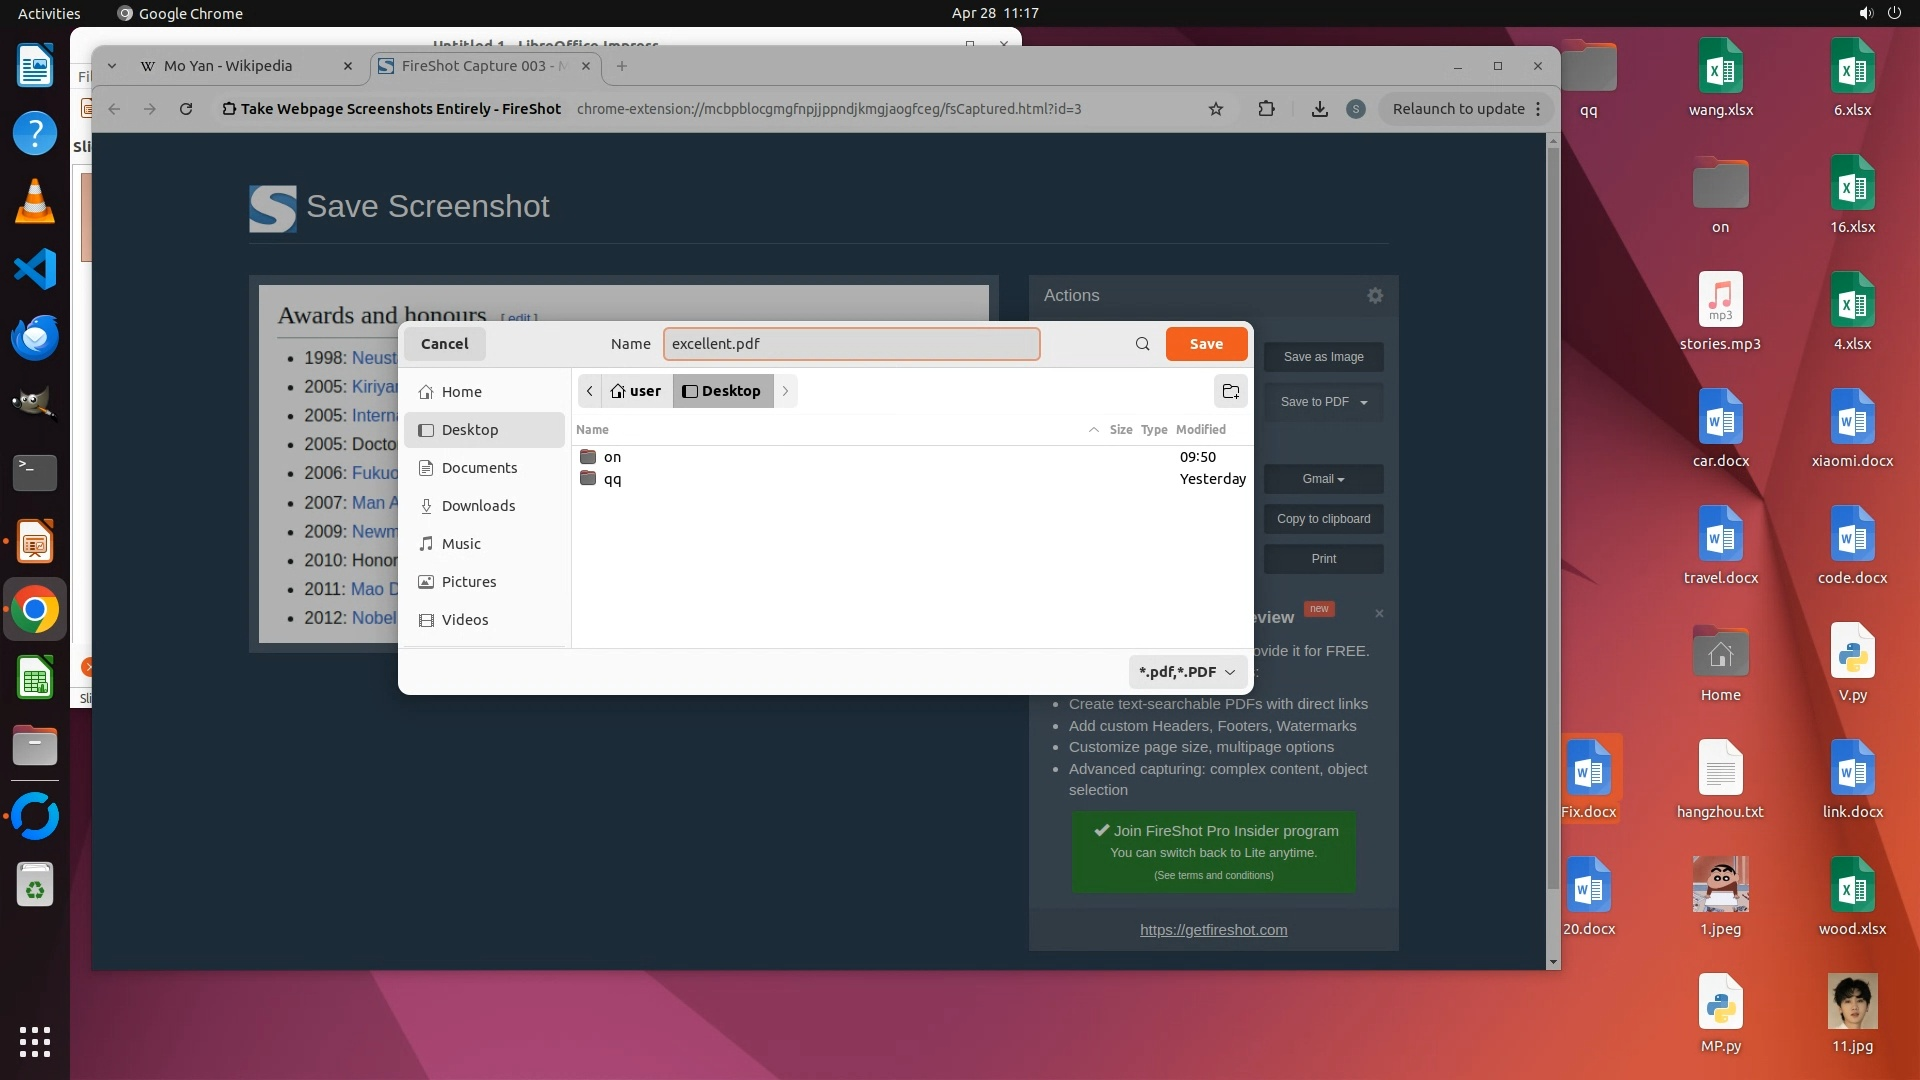Image resolution: width=1920 pixels, height=1080 pixels.
Task: Select Documents in the dialog sidebar
Action: [479, 468]
